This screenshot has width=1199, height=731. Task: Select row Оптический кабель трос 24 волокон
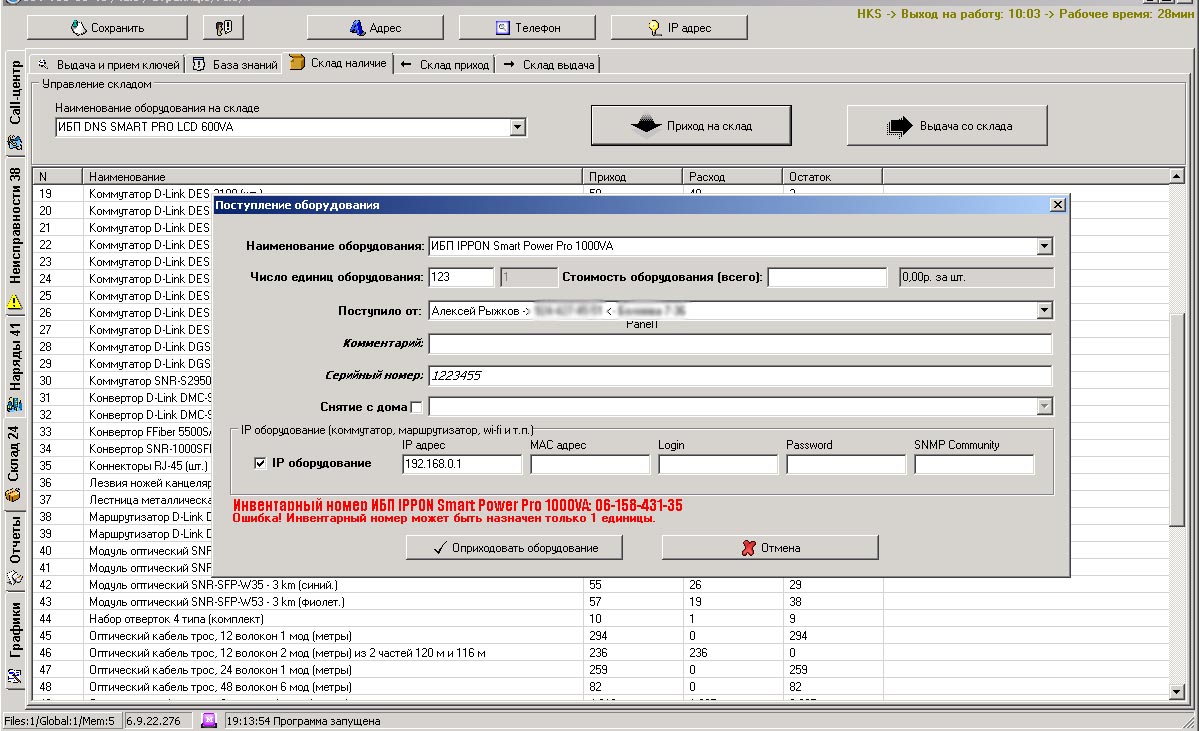pyautogui.click(x=600, y=670)
